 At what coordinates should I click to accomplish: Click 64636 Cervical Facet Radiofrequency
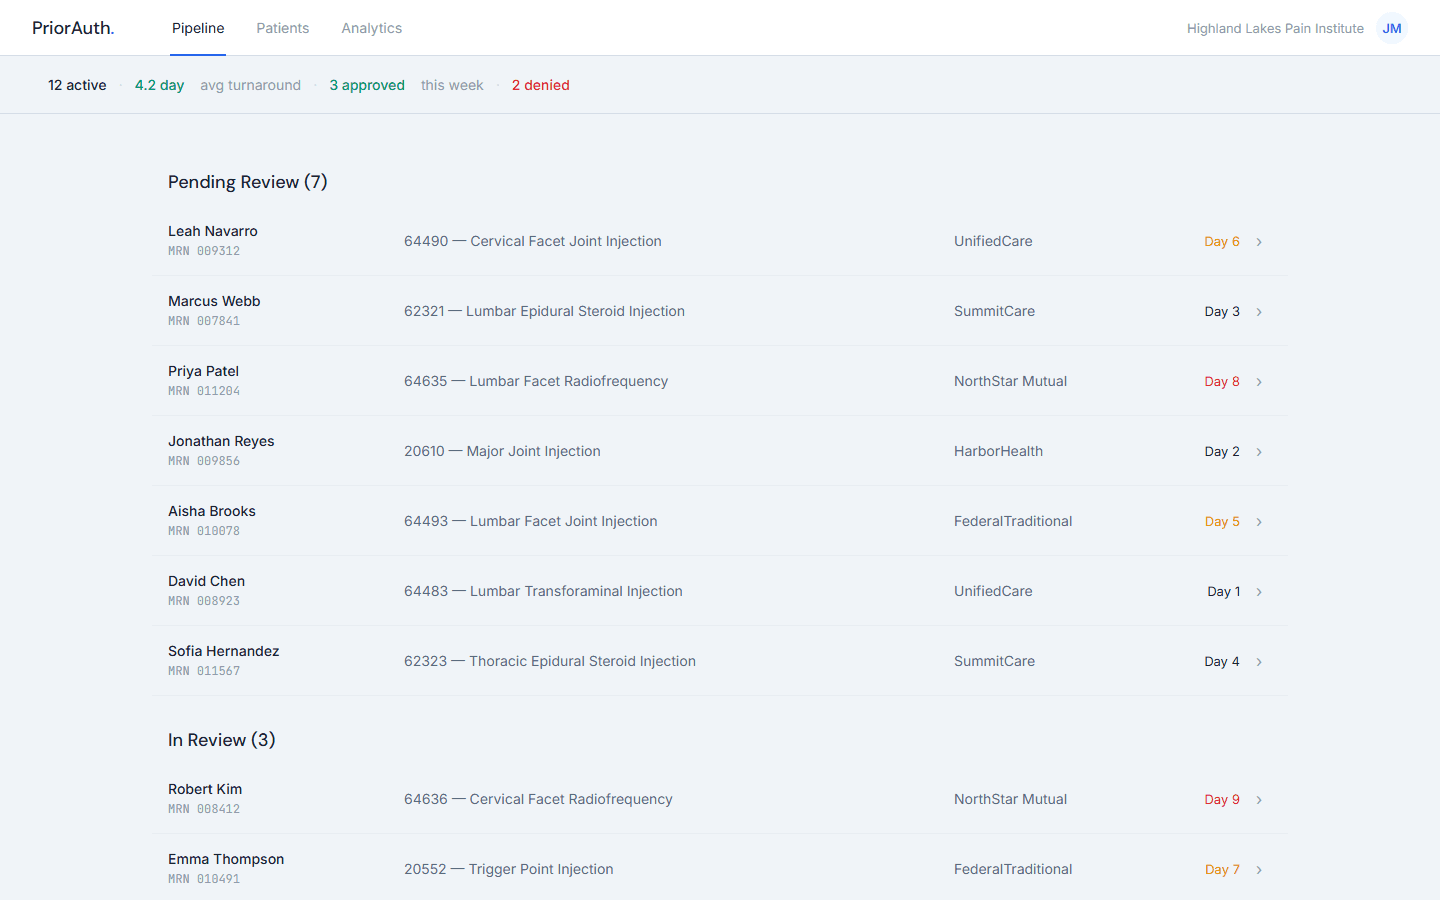coord(538,799)
